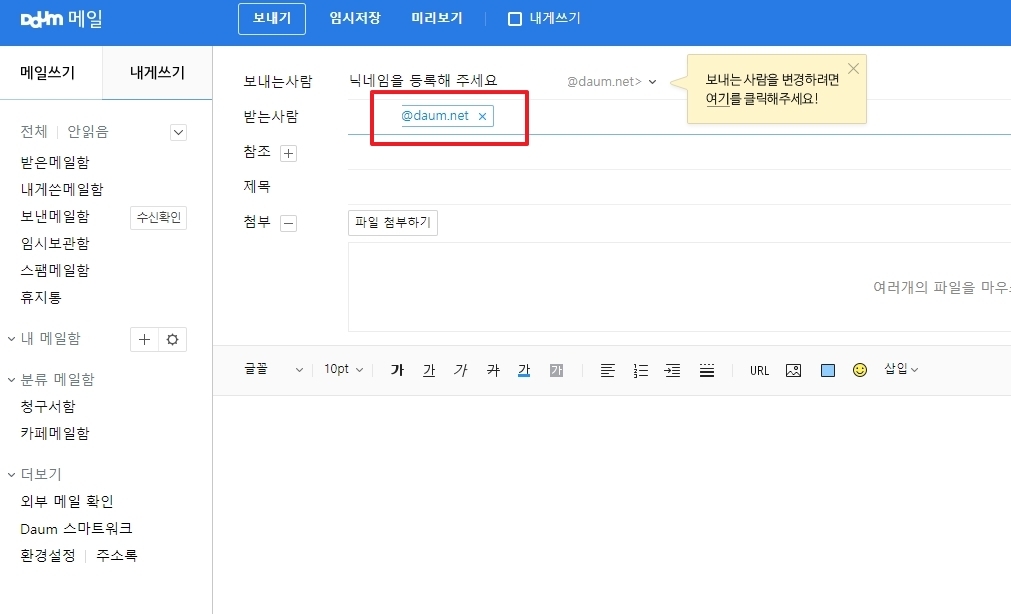Insert an image into the message body
This screenshot has width=1011, height=614.
[x=792, y=369]
